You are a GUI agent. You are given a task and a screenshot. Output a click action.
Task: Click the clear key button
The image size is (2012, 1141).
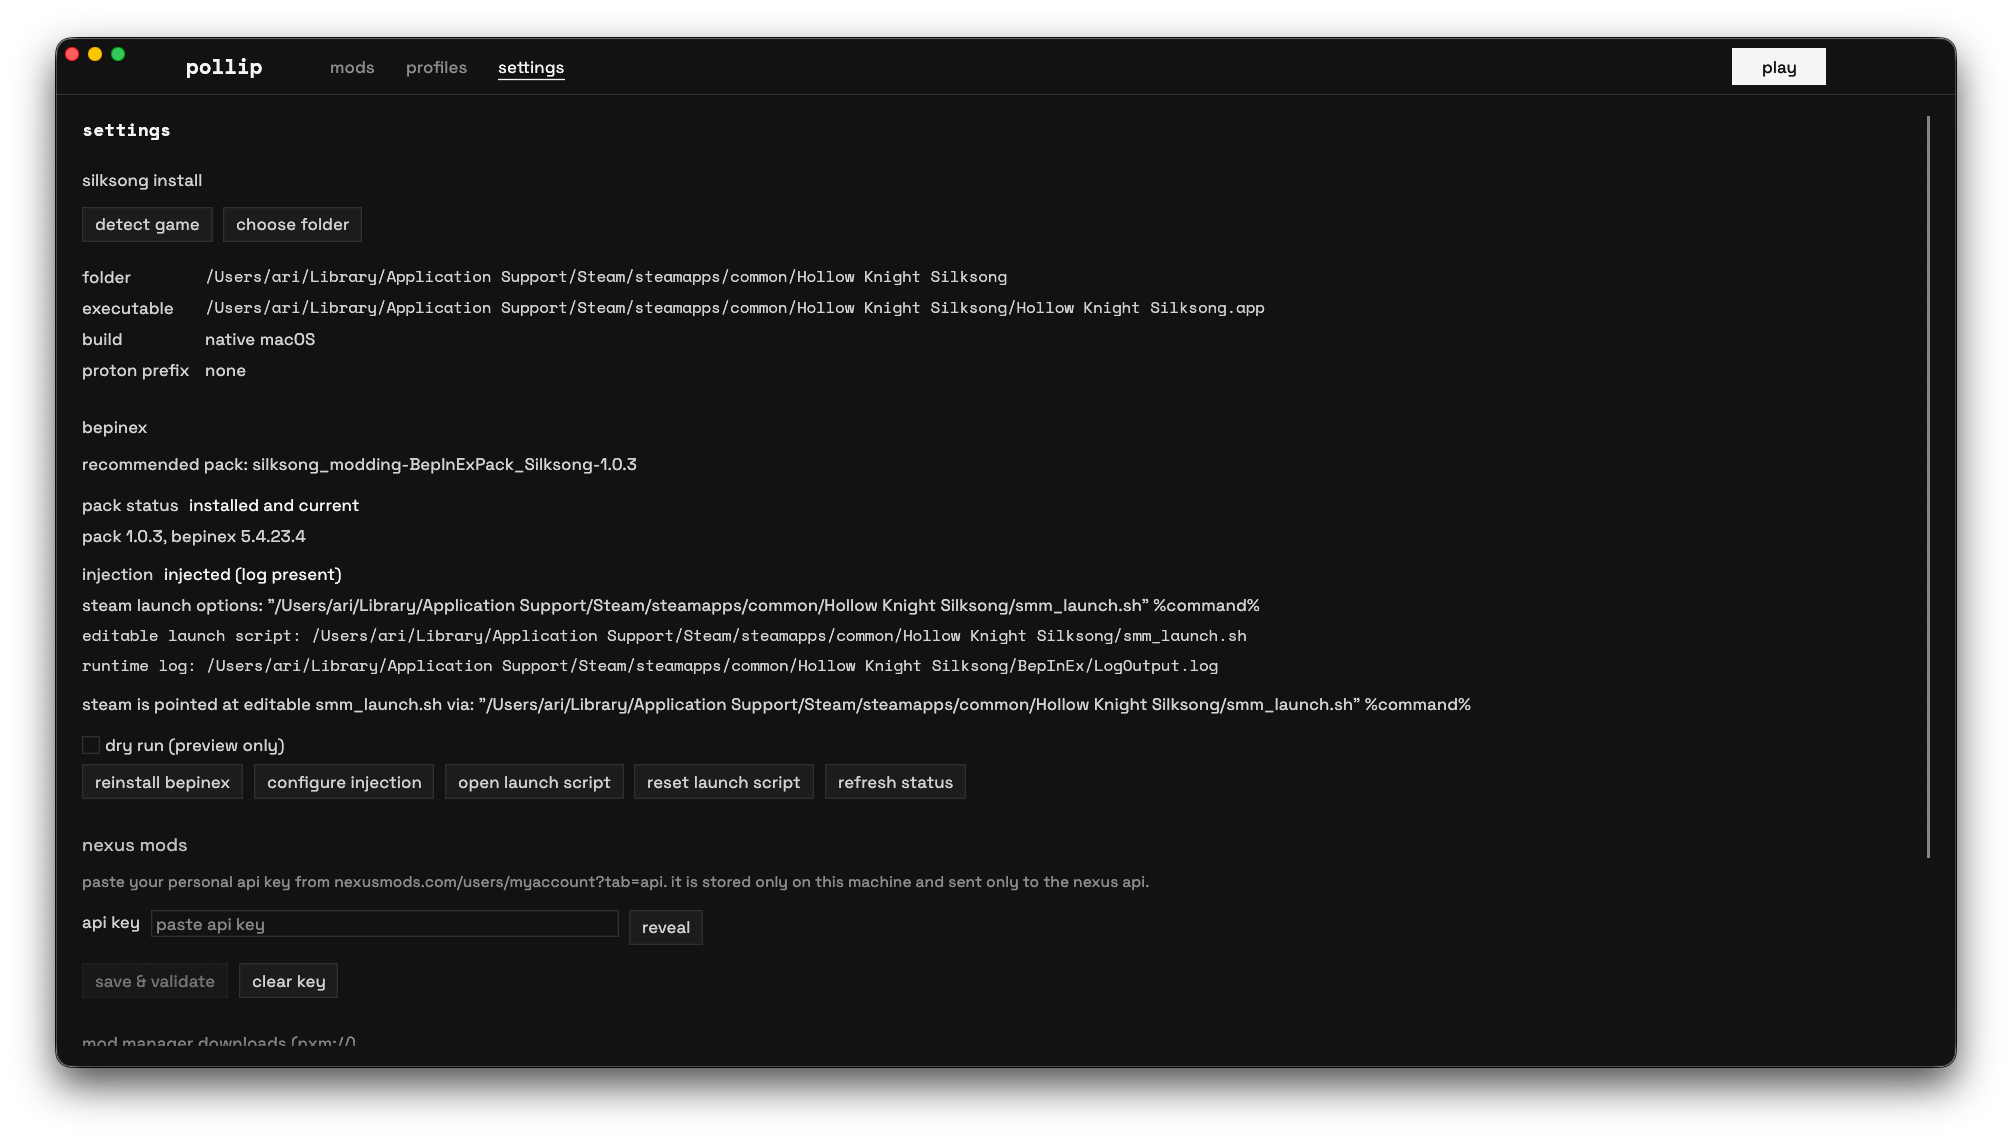pos(288,981)
